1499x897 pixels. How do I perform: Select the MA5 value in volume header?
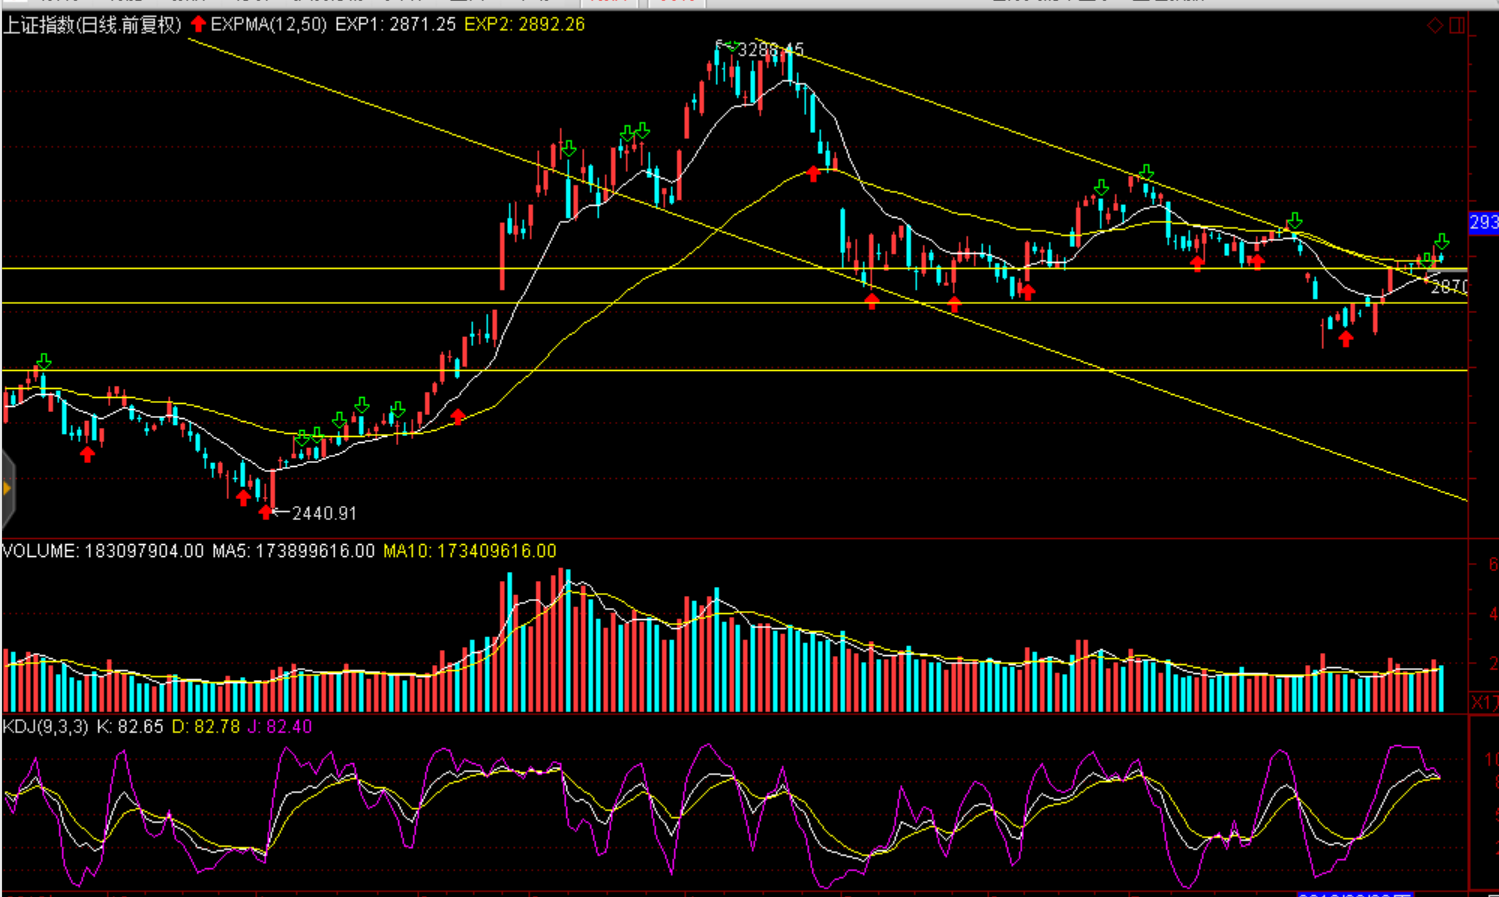(x=293, y=551)
